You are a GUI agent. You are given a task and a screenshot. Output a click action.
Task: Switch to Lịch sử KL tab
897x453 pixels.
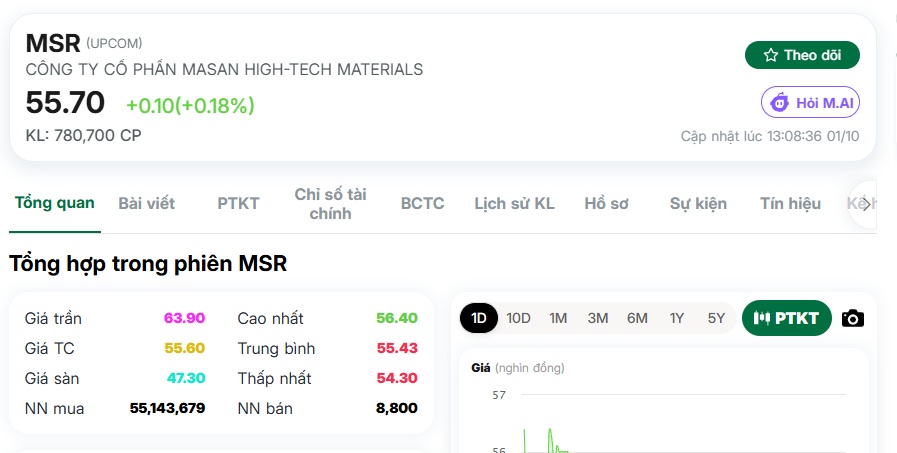[x=514, y=204]
